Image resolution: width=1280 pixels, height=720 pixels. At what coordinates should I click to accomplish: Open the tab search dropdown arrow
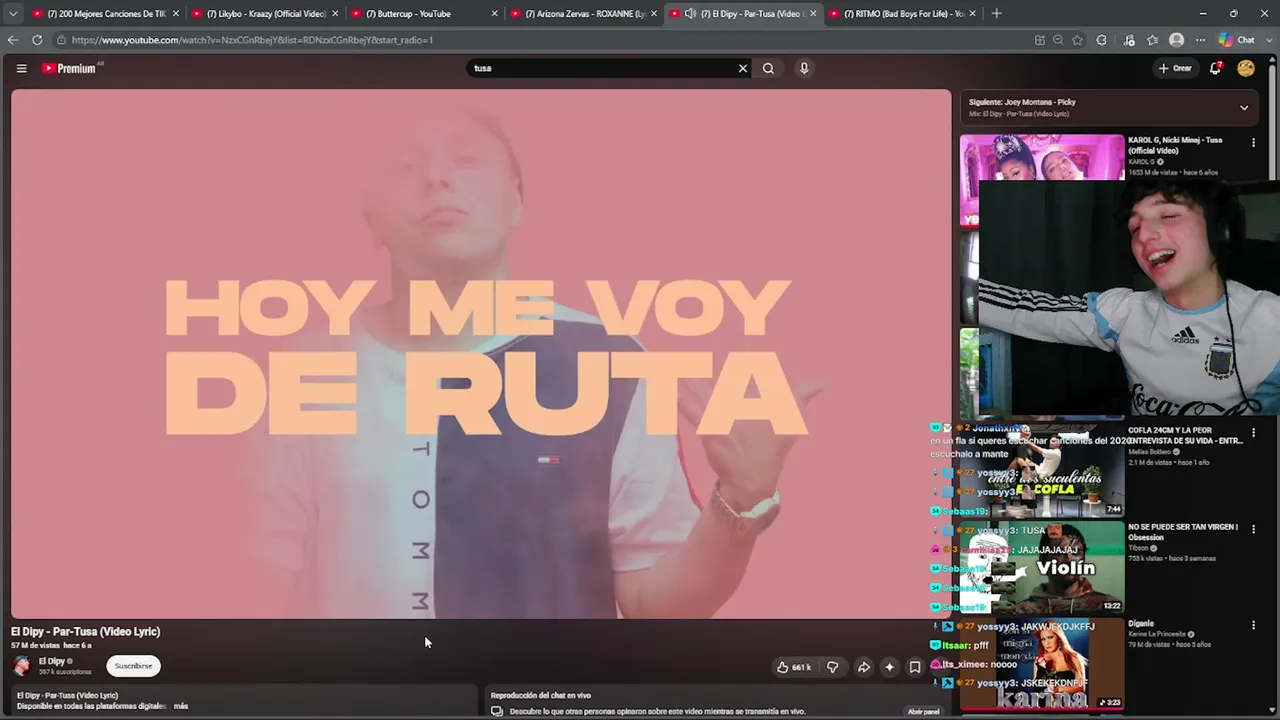click(x=12, y=14)
